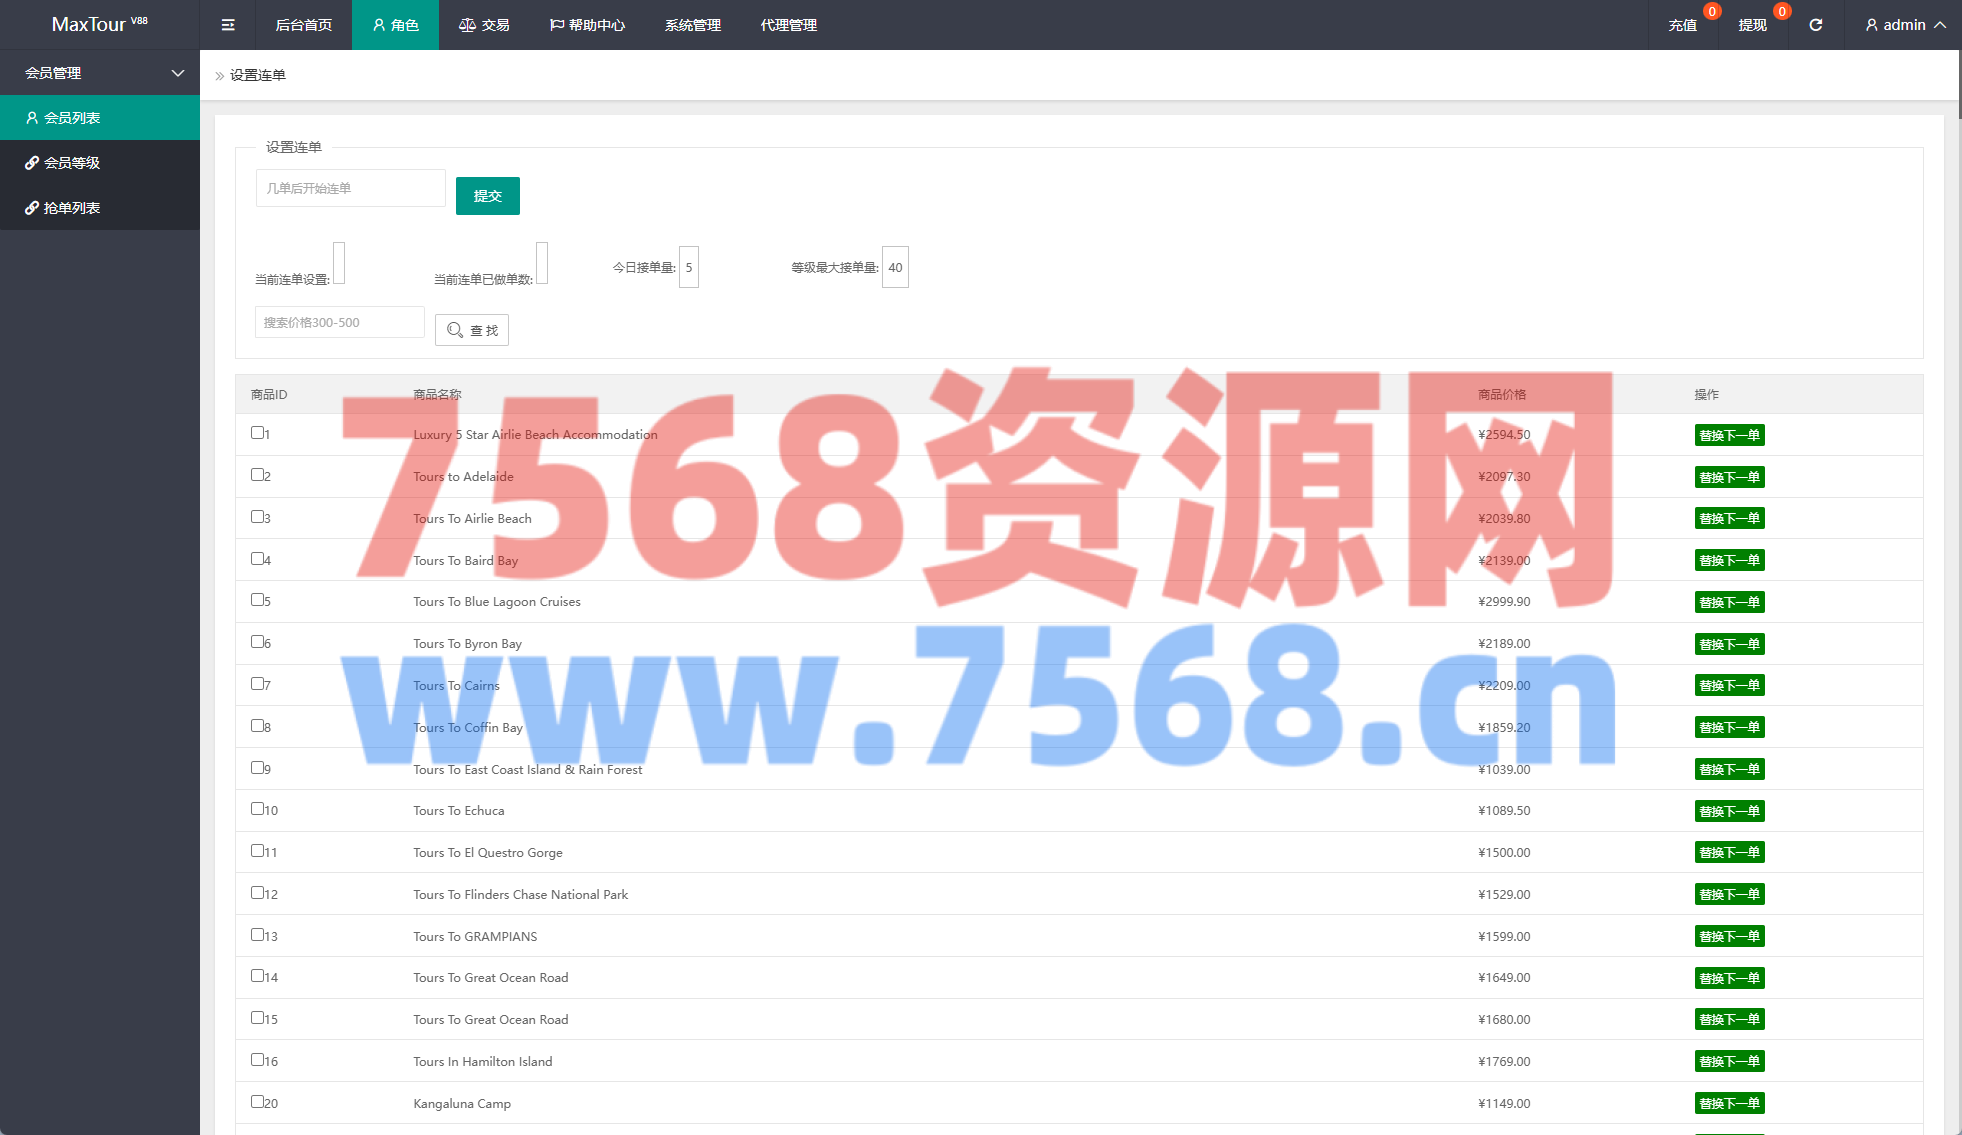Switch to the 交易 top tab
The width and height of the screenshot is (1962, 1135).
coord(484,25)
